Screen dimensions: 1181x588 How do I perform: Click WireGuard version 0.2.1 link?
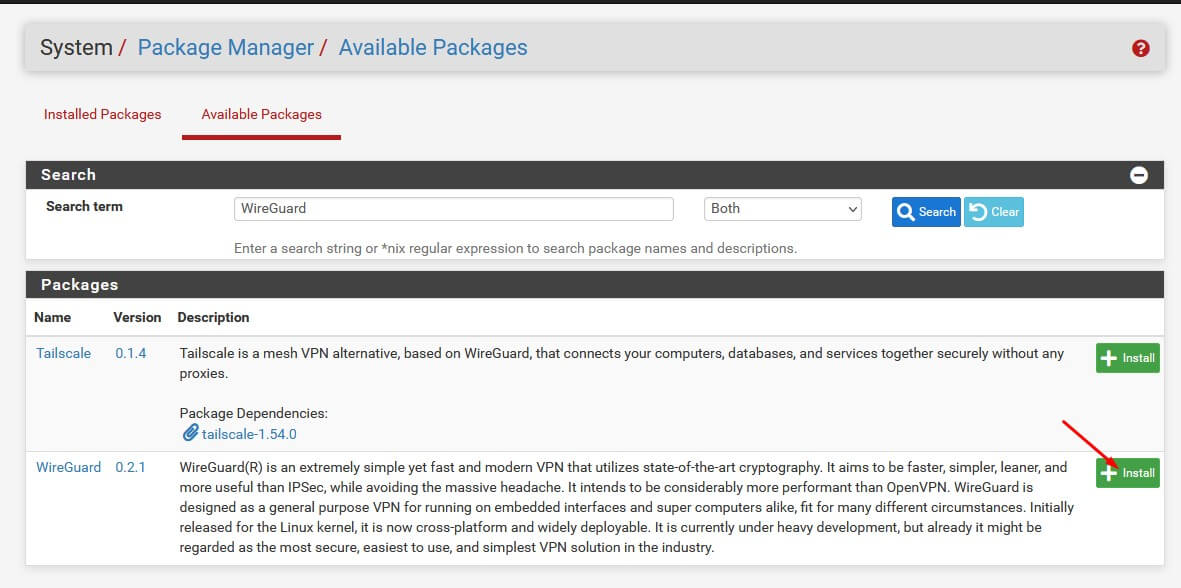pyautogui.click(x=130, y=468)
